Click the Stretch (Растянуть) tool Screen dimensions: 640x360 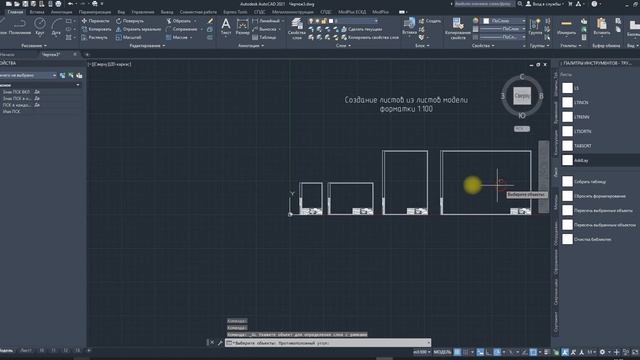[94, 37]
